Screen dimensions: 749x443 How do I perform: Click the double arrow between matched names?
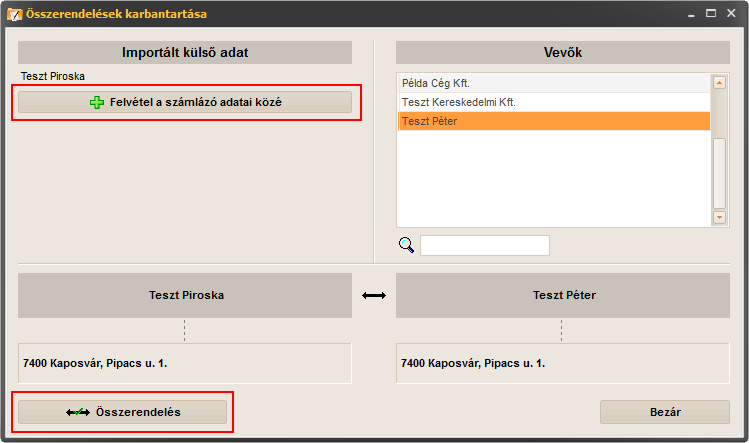(x=374, y=296)
